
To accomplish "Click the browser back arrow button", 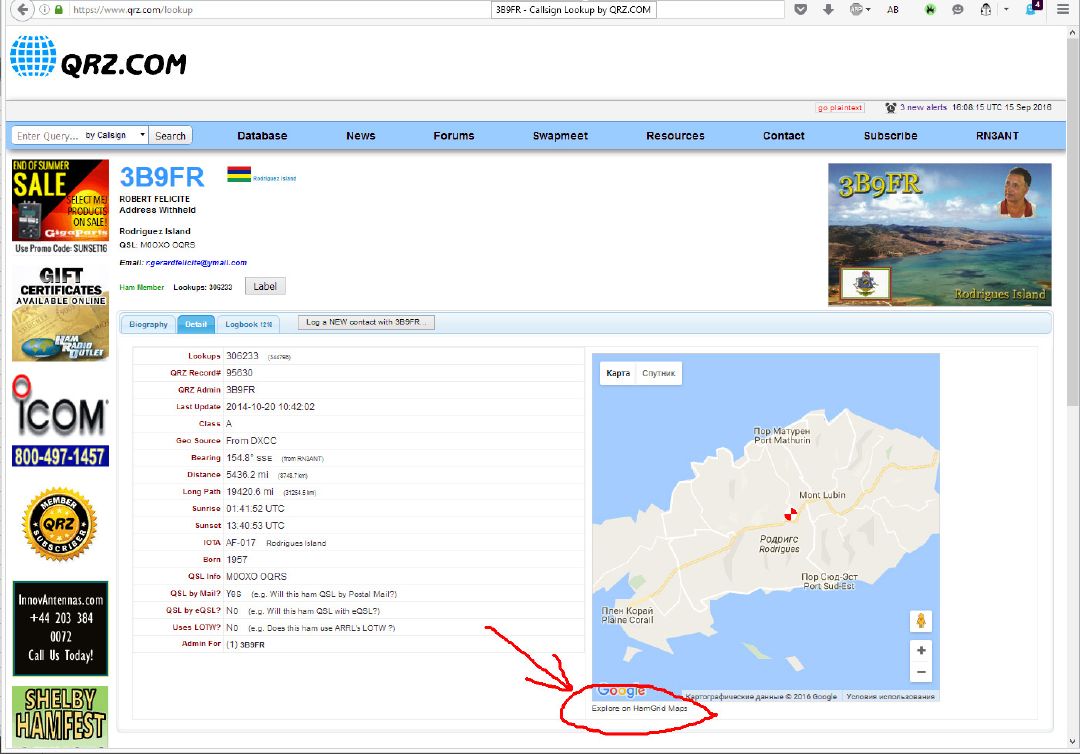I will pos(23,10).
